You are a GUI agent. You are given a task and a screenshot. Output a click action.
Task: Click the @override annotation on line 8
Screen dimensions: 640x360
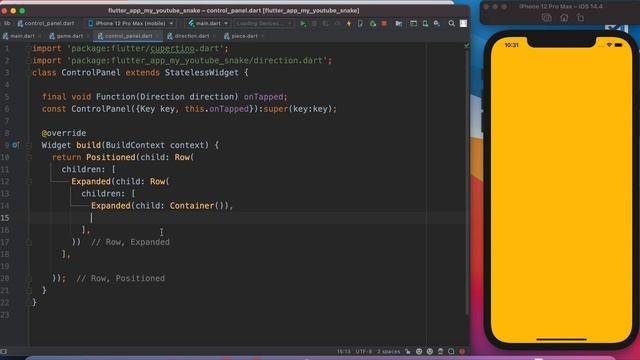pos(64,133)
